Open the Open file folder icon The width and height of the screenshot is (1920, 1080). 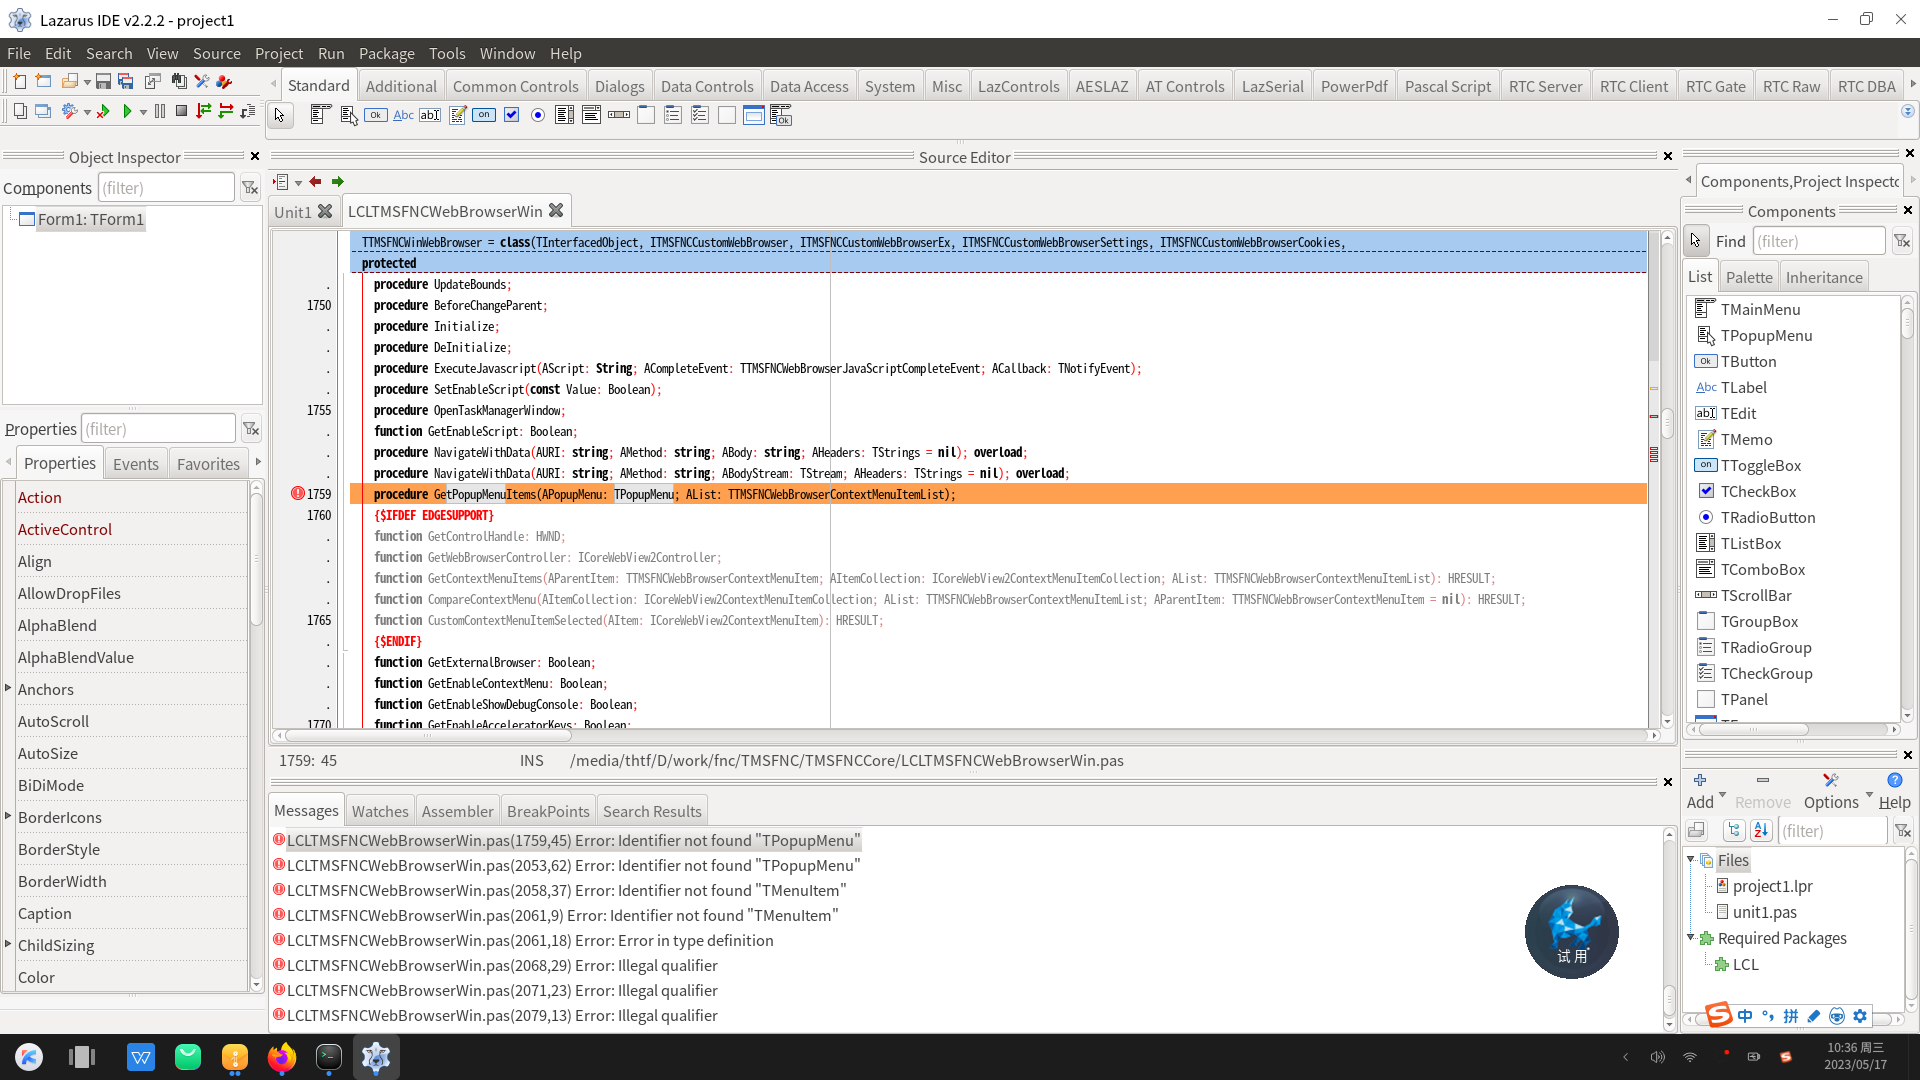[x=69, y=82]
